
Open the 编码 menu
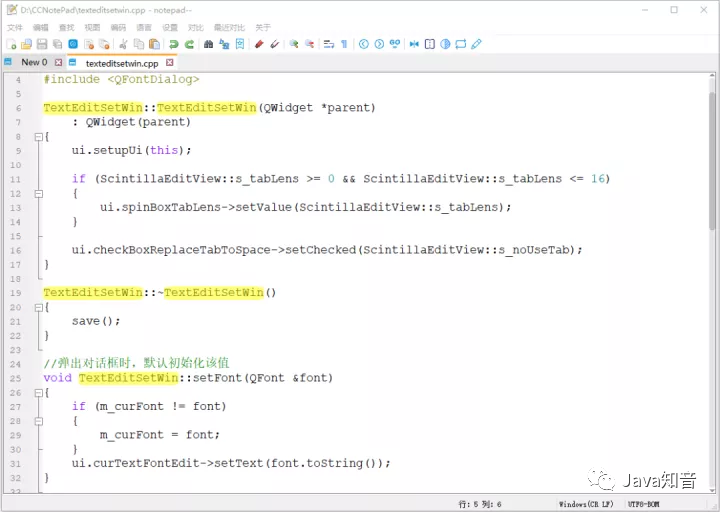pyautogui.click(x=118, y=28)
